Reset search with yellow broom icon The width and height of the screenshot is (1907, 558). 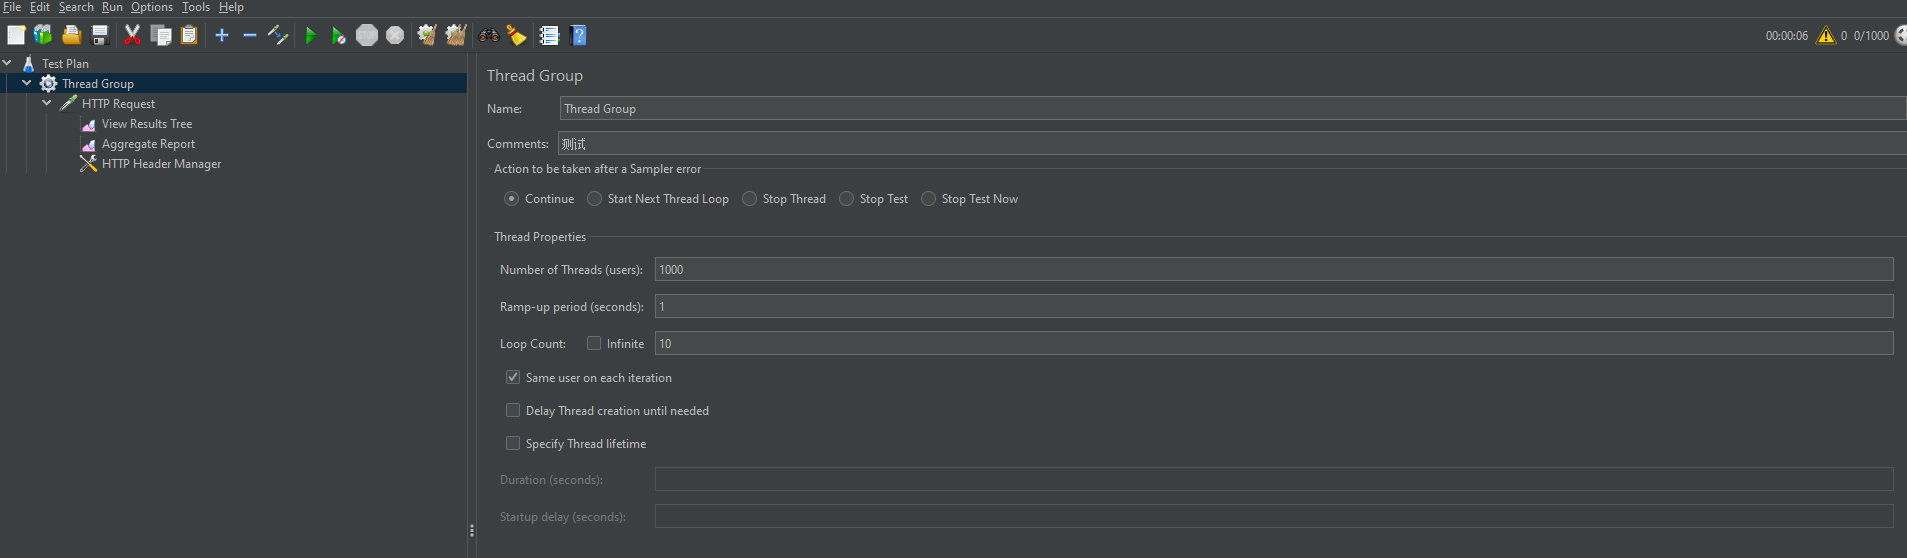[x=517, y=35]
